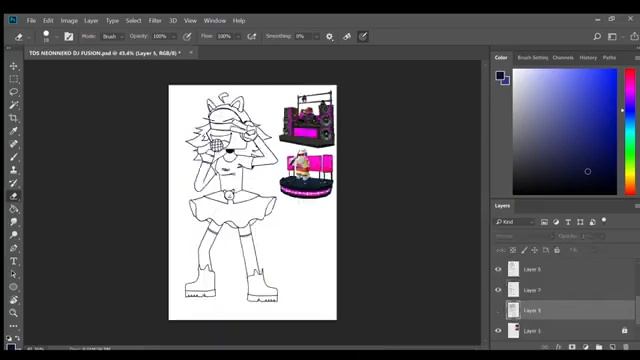The image size is (640, 360).
Task: Create a new group folder icon
Action: click(x=599, y=347)
